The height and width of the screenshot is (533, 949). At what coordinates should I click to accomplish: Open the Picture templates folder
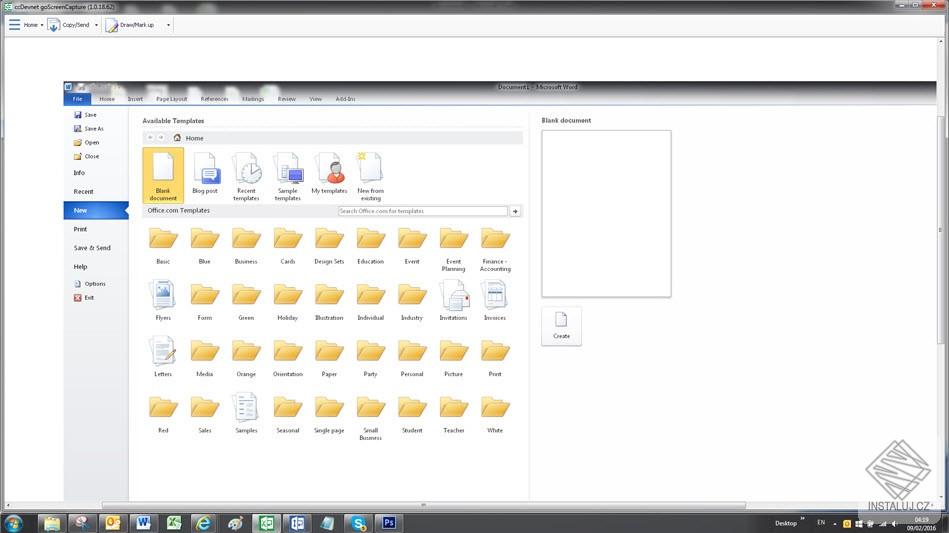(x=453, y=358)
